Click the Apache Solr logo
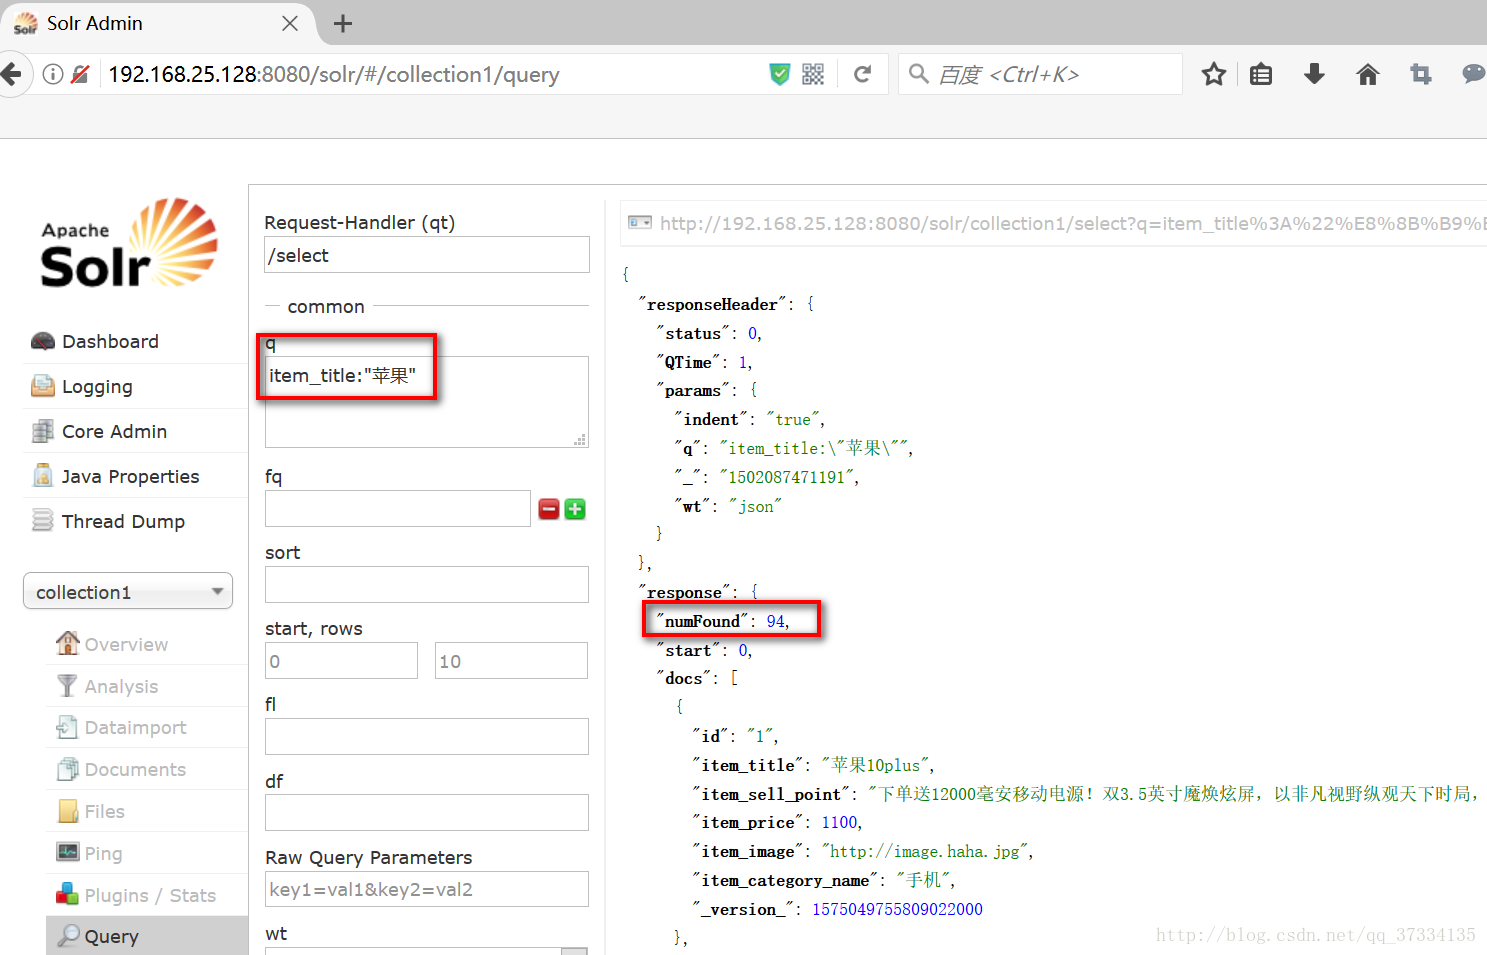The image size is (1487, 955). coord(129,243)
